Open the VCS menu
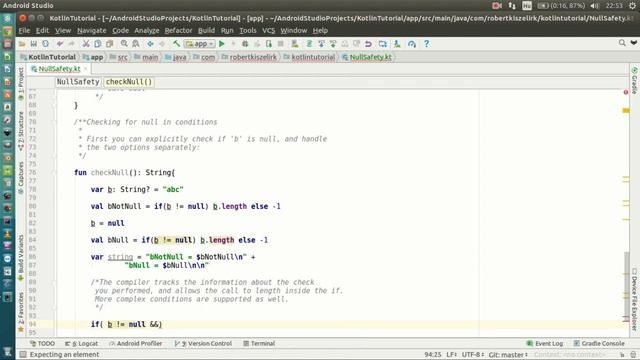 tap(268, 31)
